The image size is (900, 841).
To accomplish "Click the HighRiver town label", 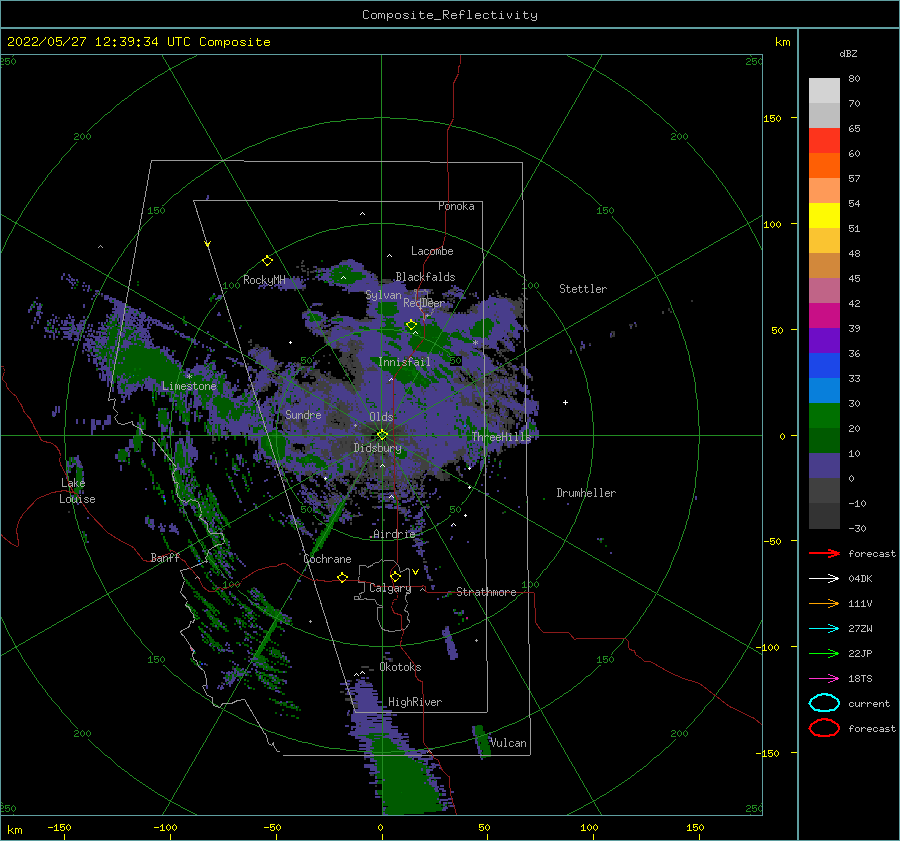I will pyautogui.click(x=415, y=702).
